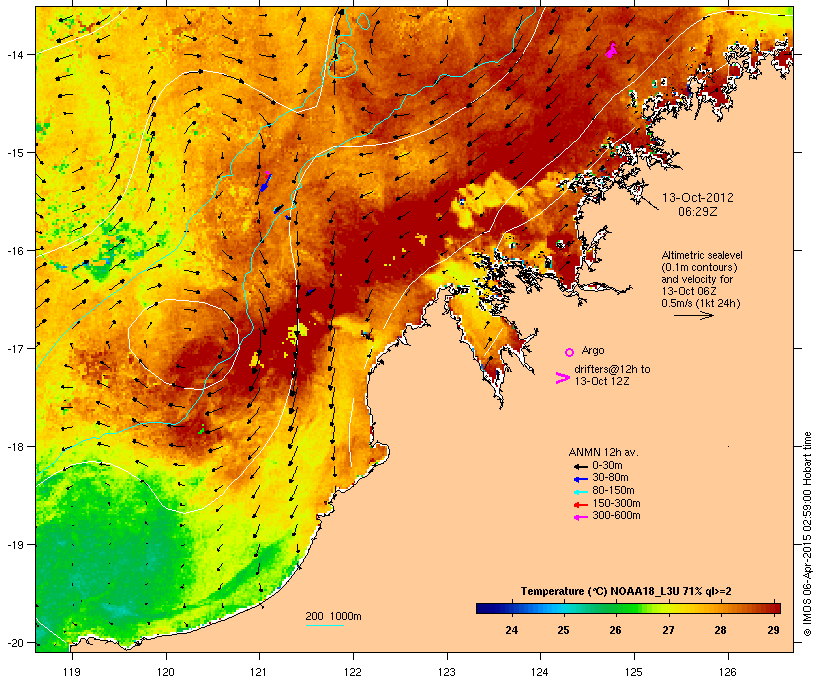Click the longitude axis label 120
Image resolution: width=820 pixels, height=680 pixels.
(166, 672)
